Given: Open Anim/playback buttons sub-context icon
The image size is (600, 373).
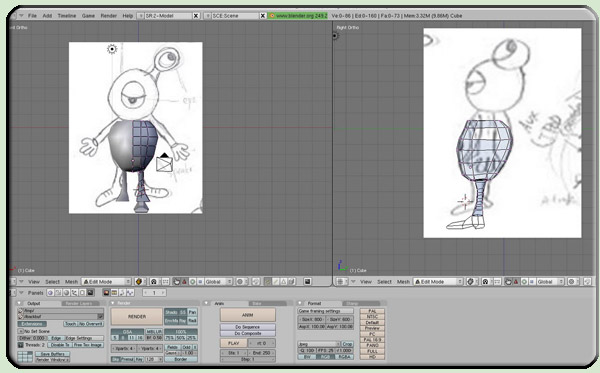Looking at the screenshot, I should (x=122, y=293).
